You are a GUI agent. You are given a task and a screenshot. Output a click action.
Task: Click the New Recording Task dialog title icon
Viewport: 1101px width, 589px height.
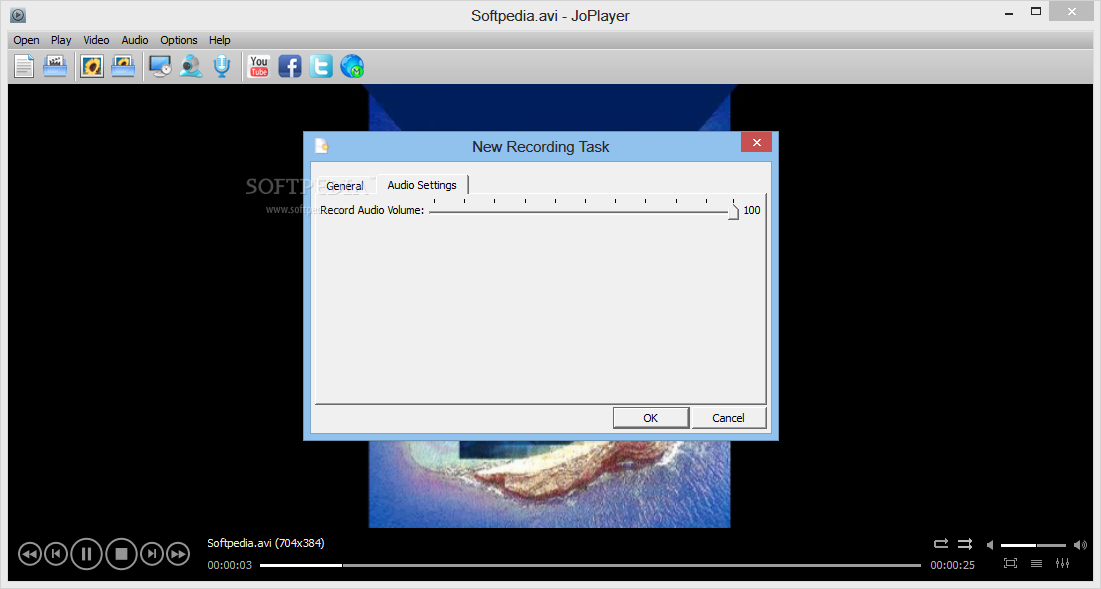point(322,145)
